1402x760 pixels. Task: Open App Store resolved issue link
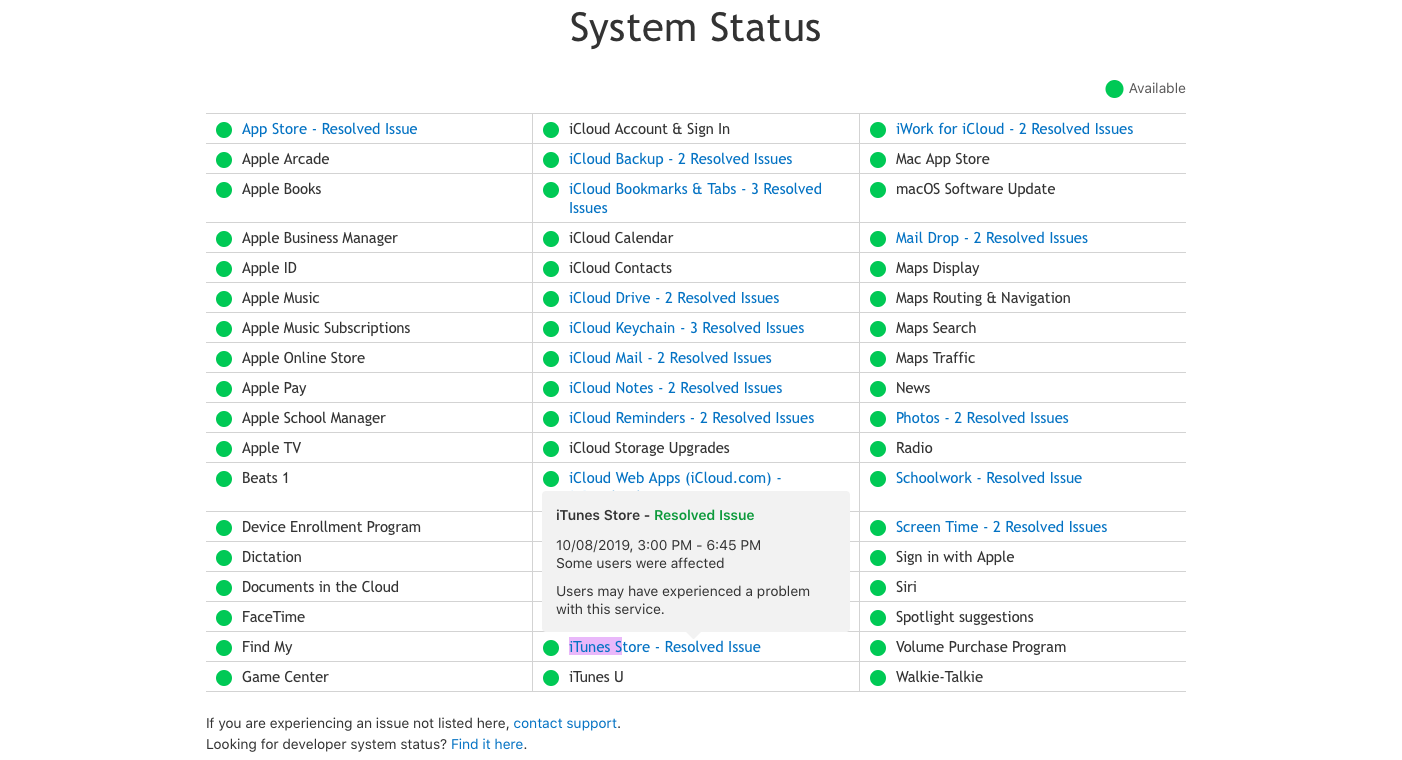click(329, 129)
